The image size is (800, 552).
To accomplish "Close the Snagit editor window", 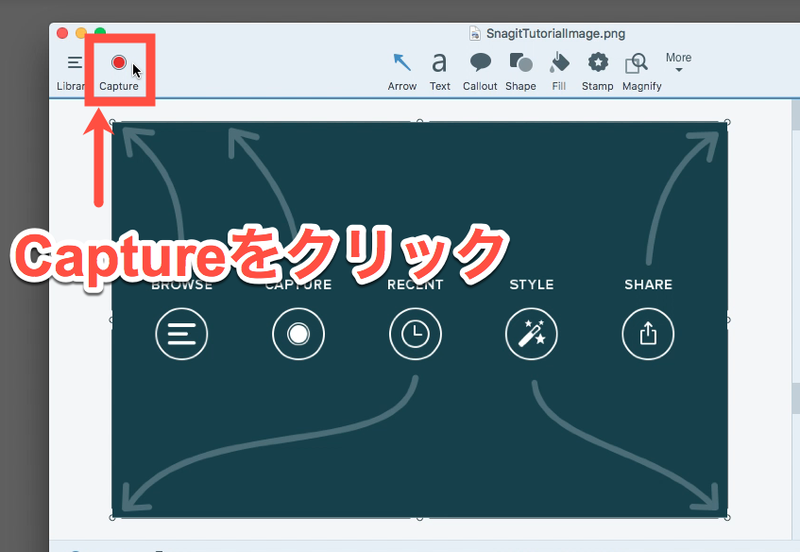I will click(62, 34).
